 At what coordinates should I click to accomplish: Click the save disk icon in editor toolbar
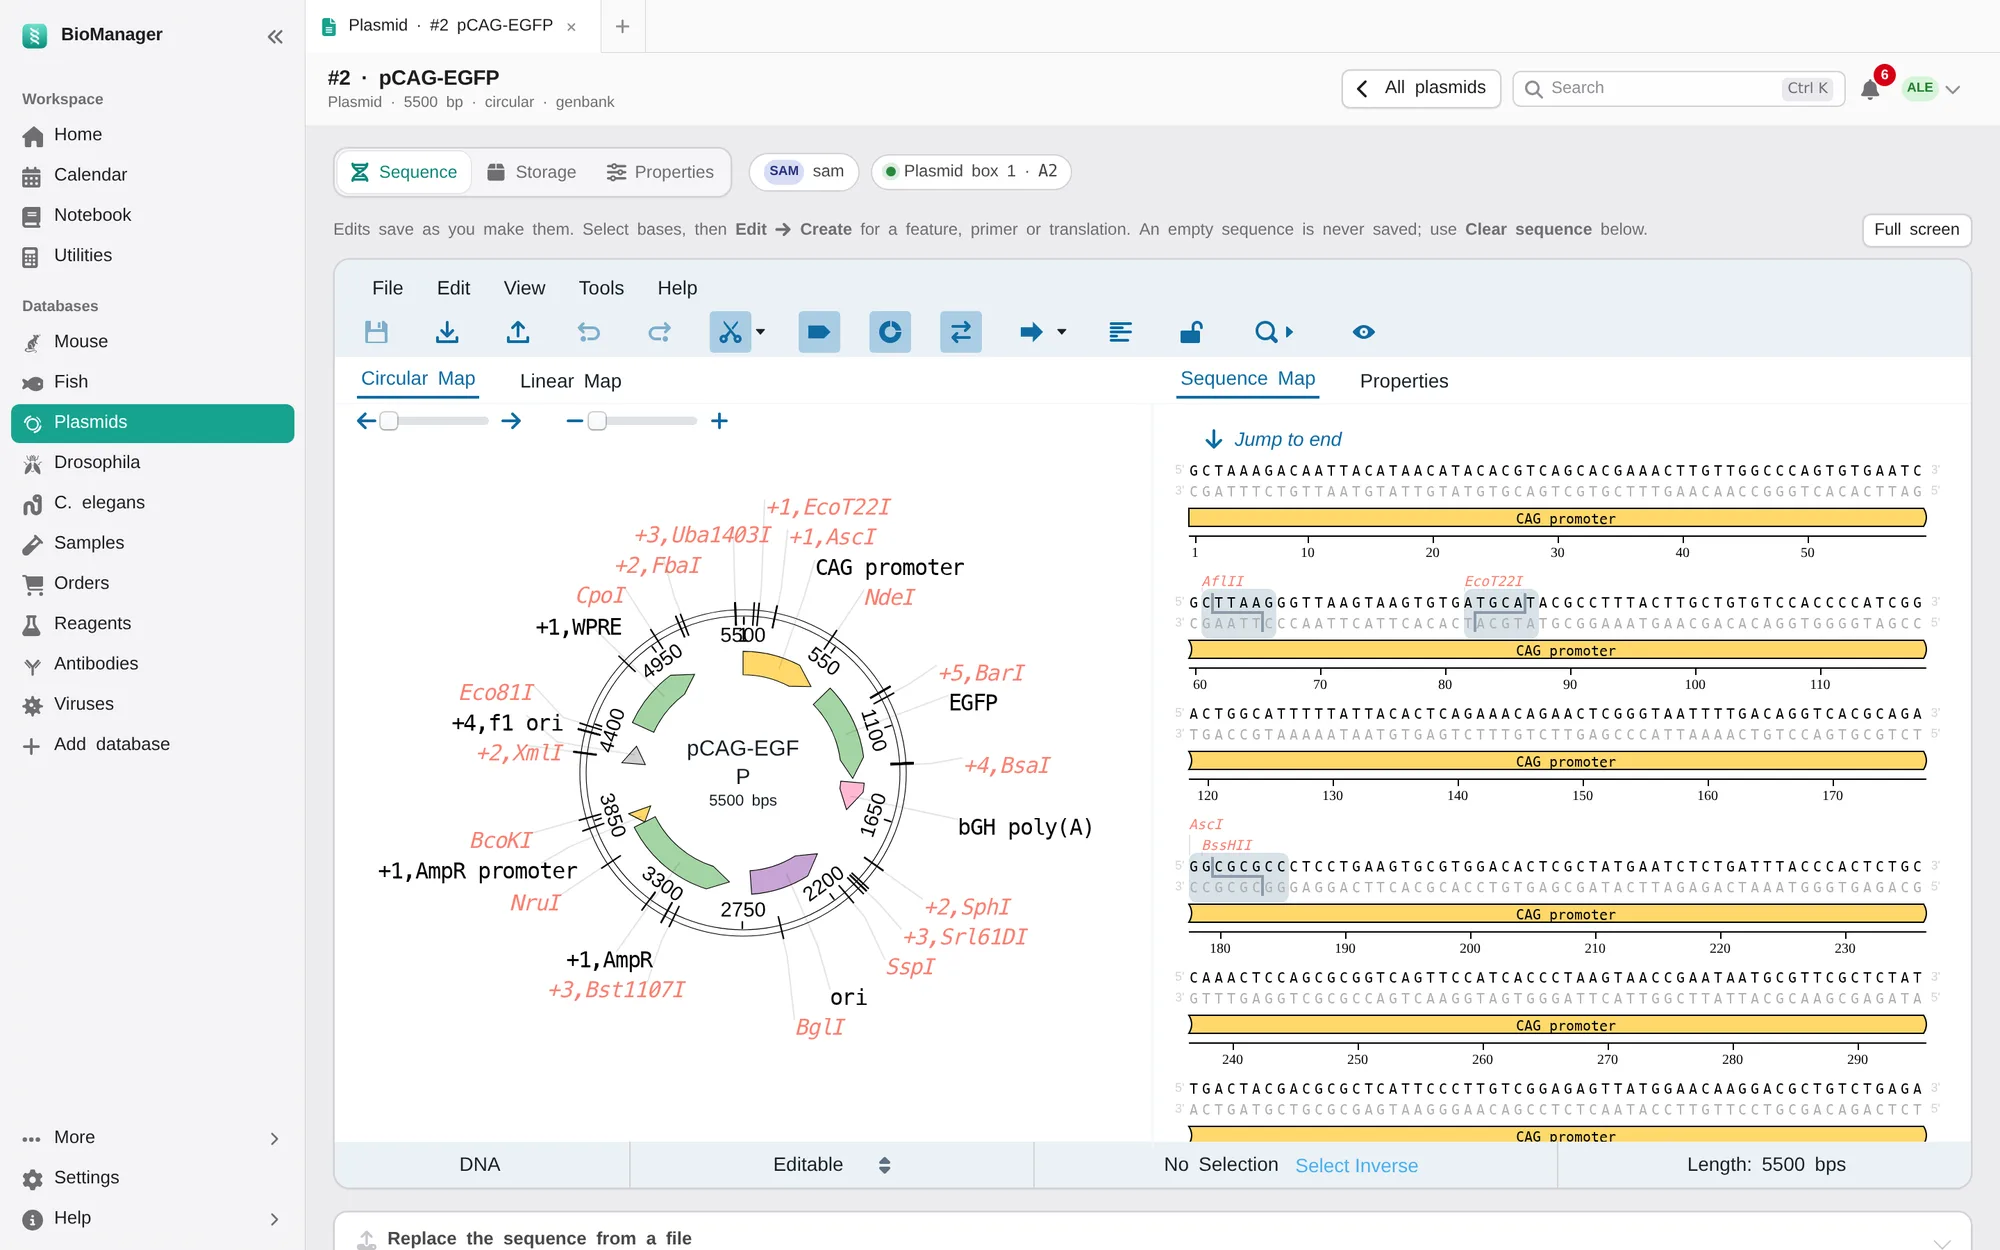376,332
